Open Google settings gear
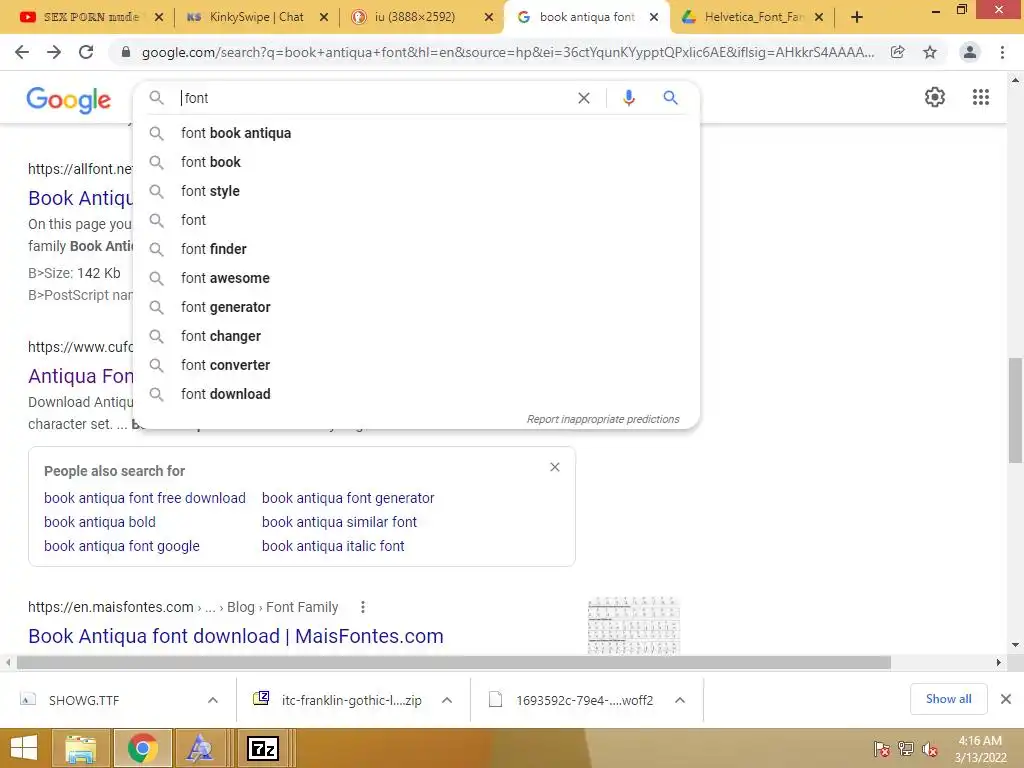The image size is (1024, 768). pos(935,97)
